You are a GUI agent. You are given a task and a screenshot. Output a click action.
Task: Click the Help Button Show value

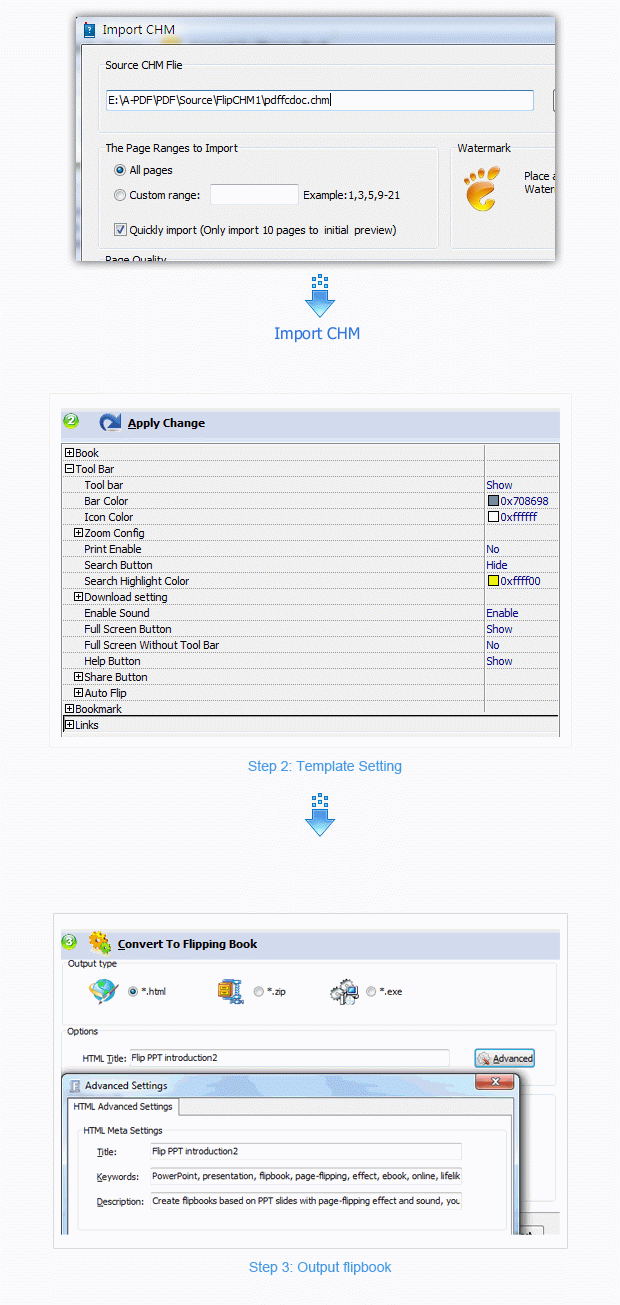(499, 661)
